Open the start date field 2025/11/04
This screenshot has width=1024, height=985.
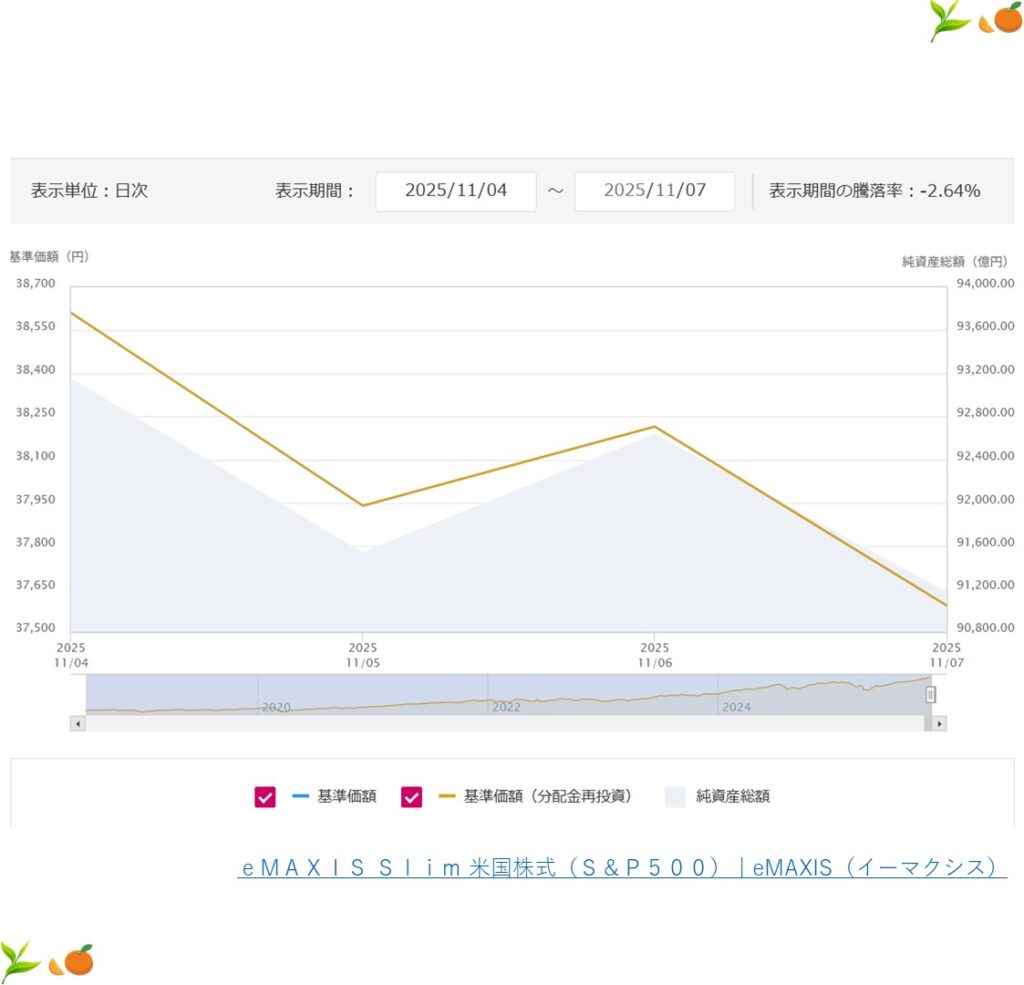point(456,191)
